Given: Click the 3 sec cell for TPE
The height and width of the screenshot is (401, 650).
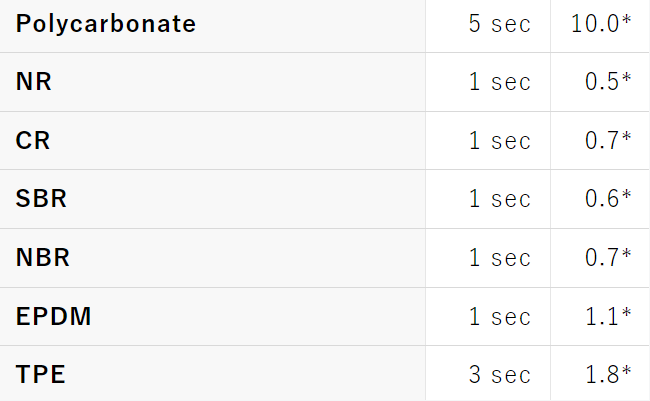Looking at the screenshot, I should tap(488, 374).
